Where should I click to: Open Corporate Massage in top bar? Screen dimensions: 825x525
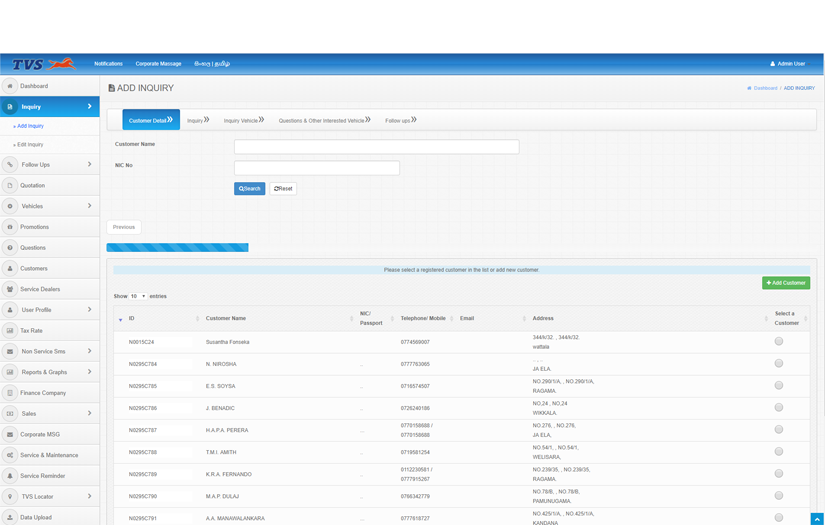[x=158, y=64]
